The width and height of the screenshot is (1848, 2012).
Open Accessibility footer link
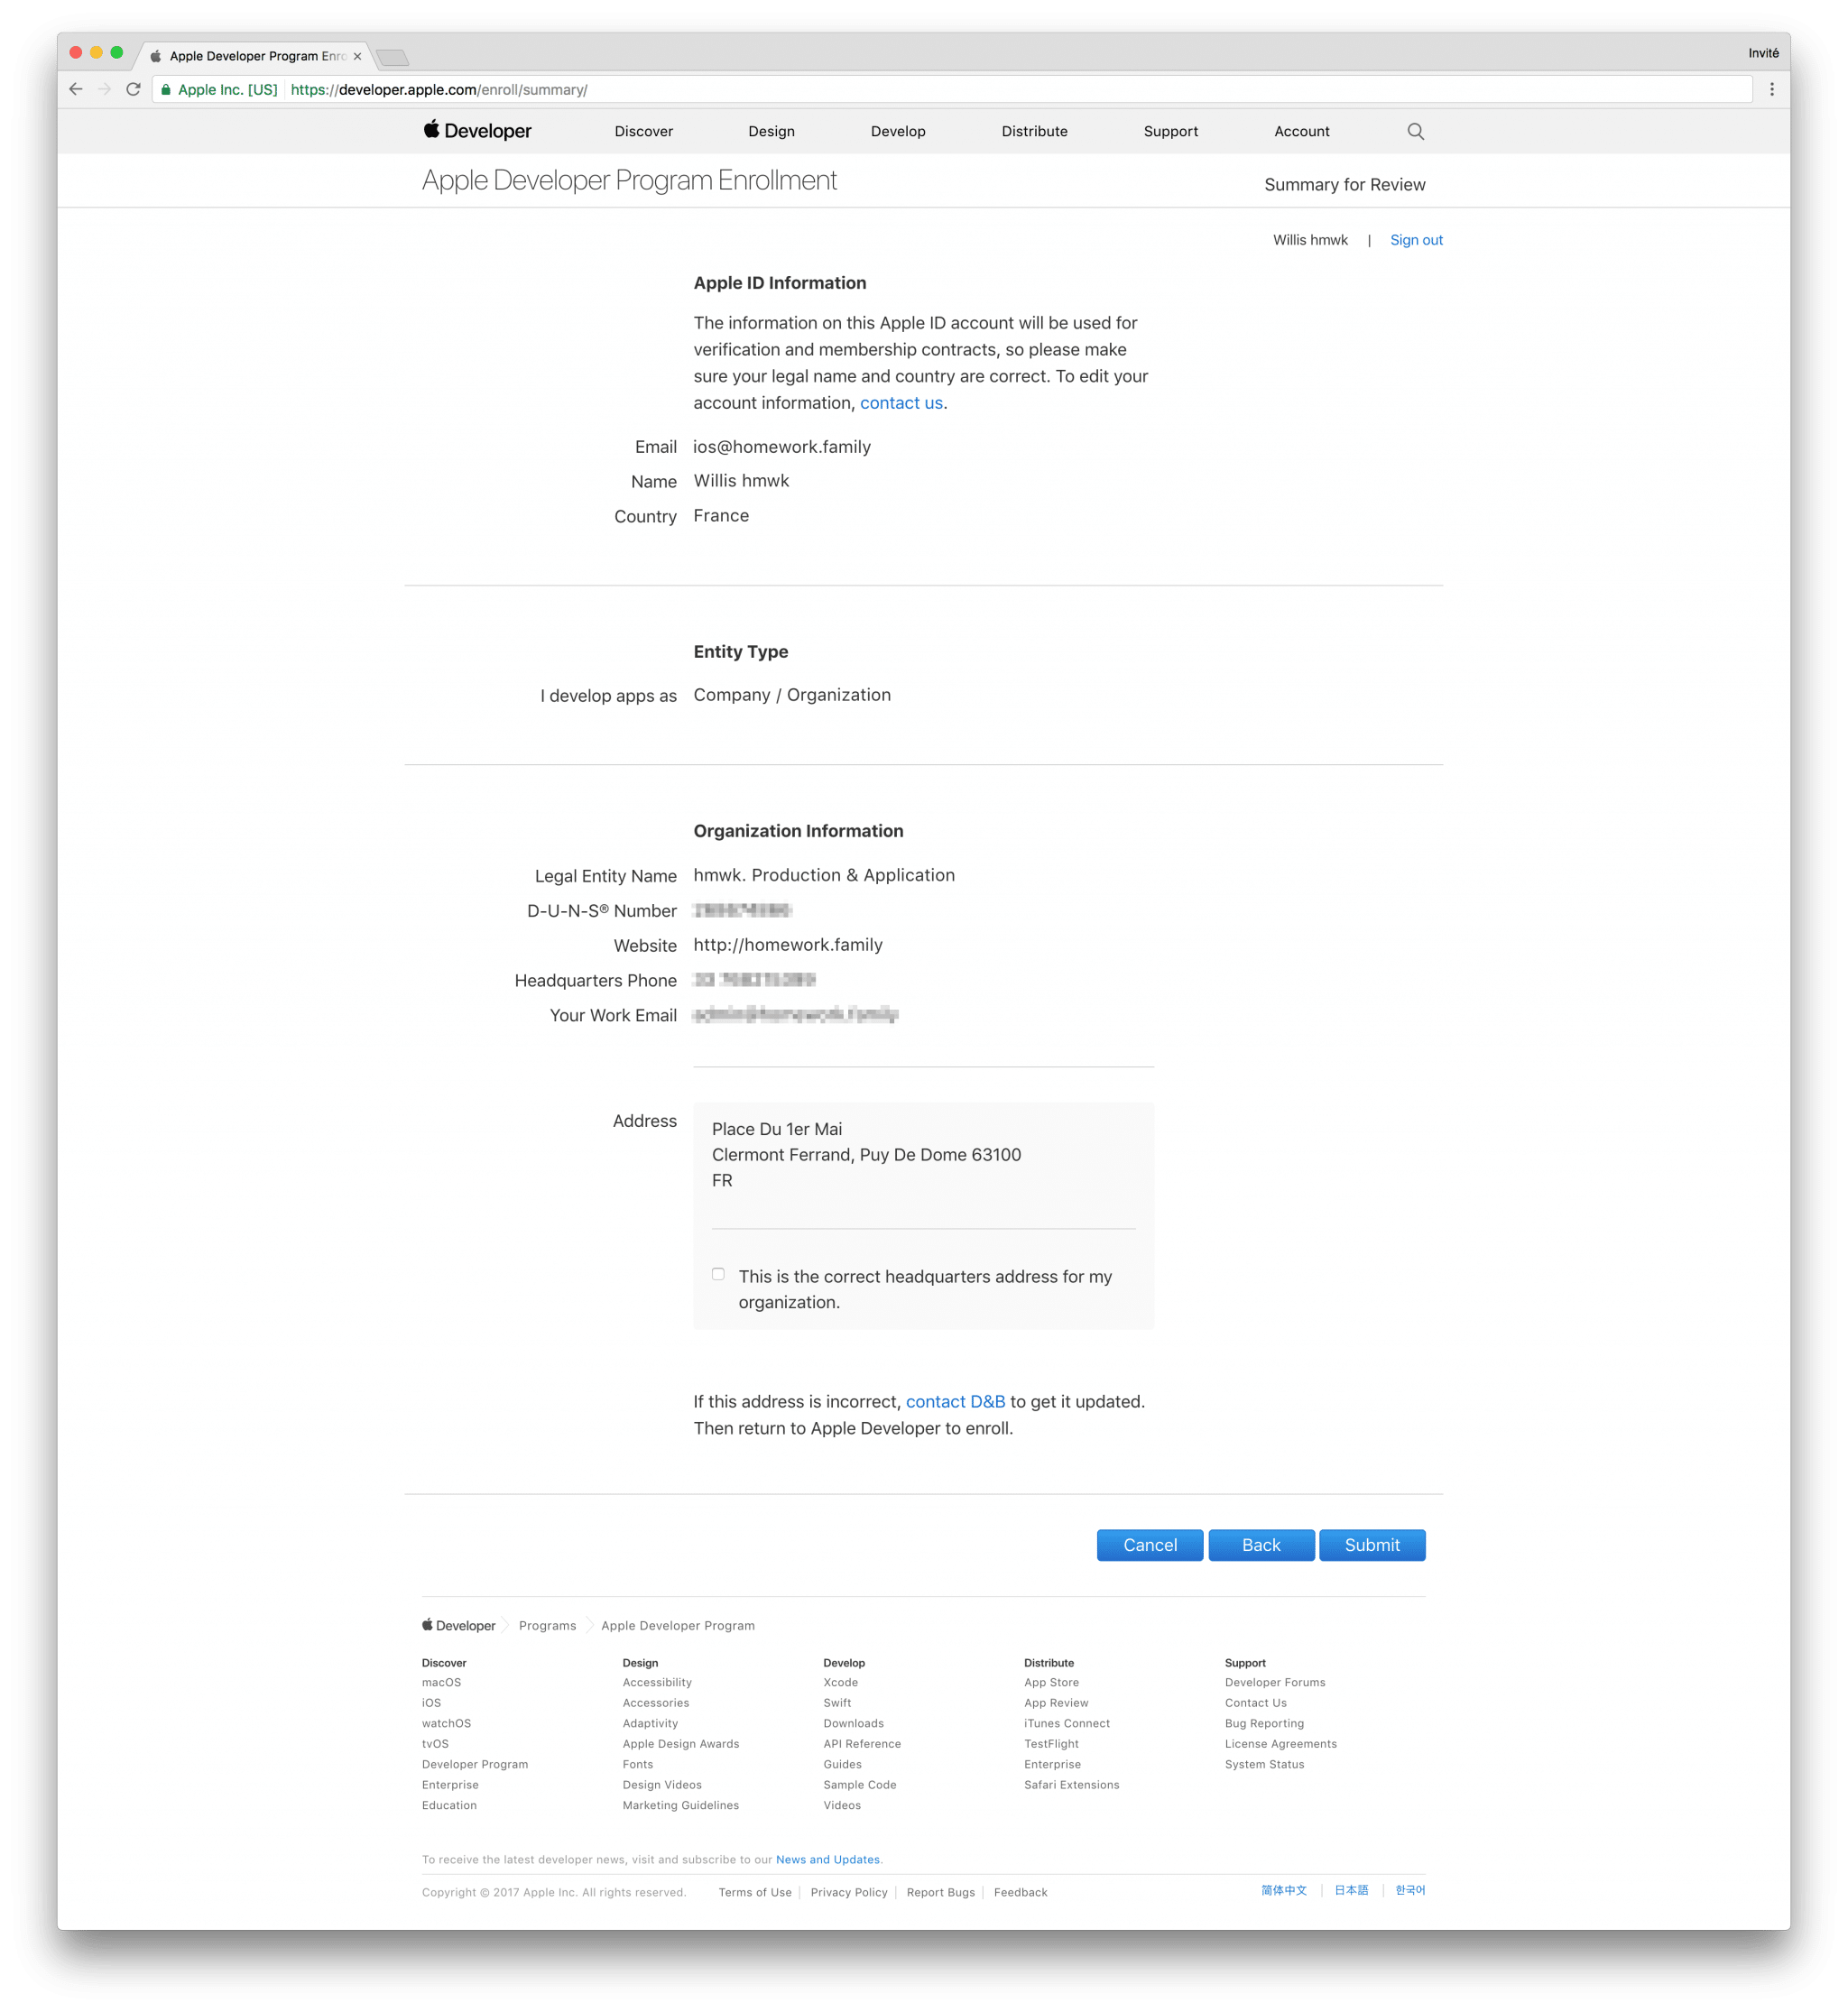(x=657, y=1682)
